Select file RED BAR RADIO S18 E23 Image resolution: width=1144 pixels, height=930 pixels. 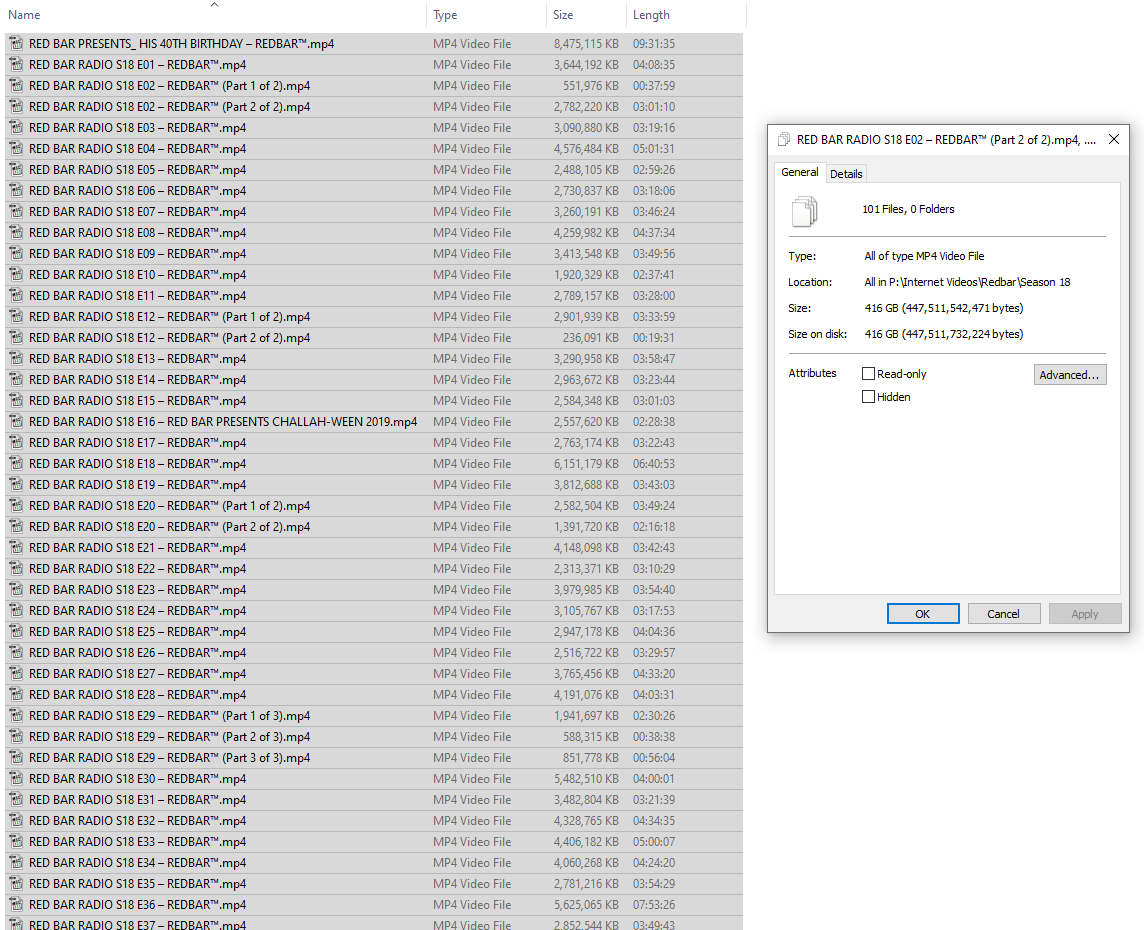[x=374, y=590]
